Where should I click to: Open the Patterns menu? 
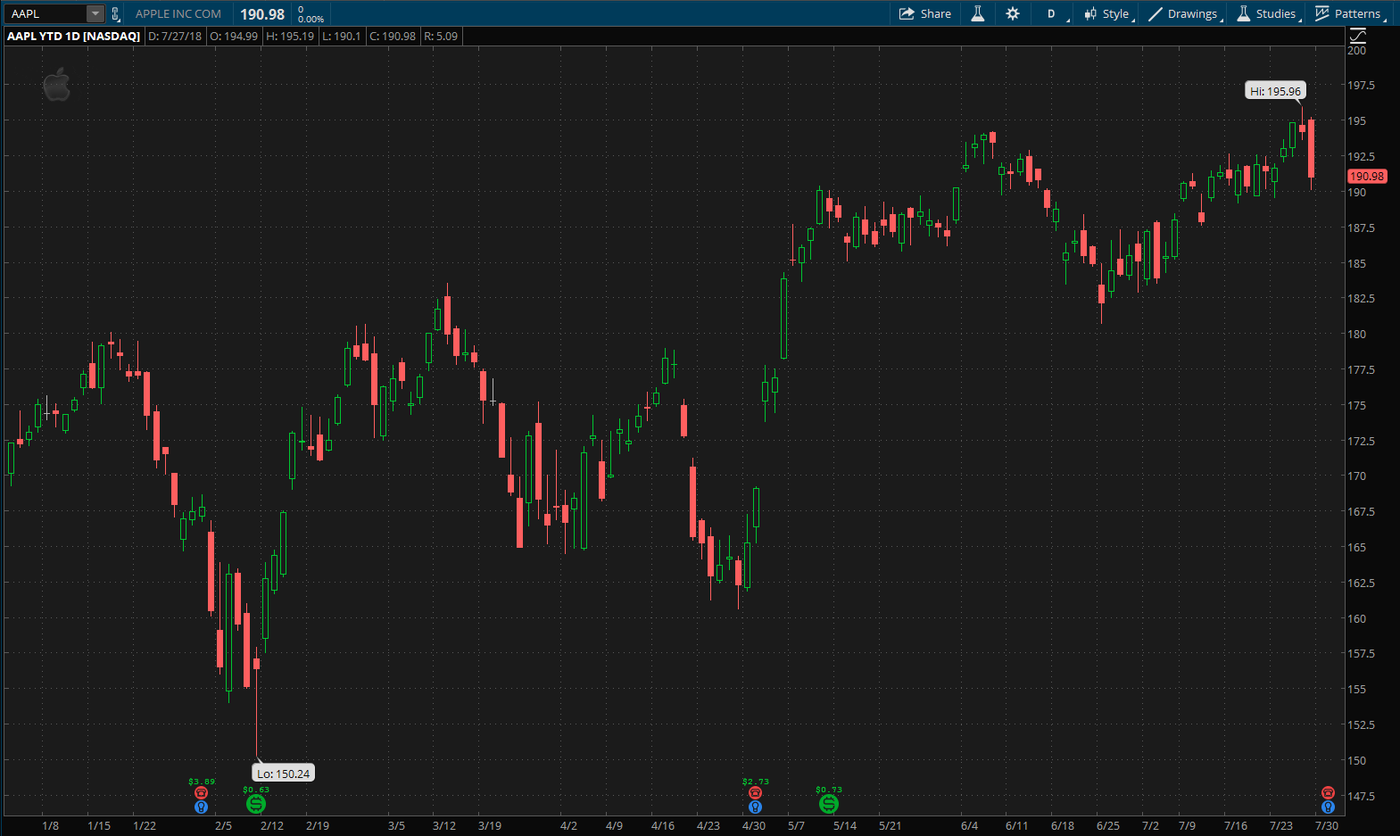click(1350, 14)
